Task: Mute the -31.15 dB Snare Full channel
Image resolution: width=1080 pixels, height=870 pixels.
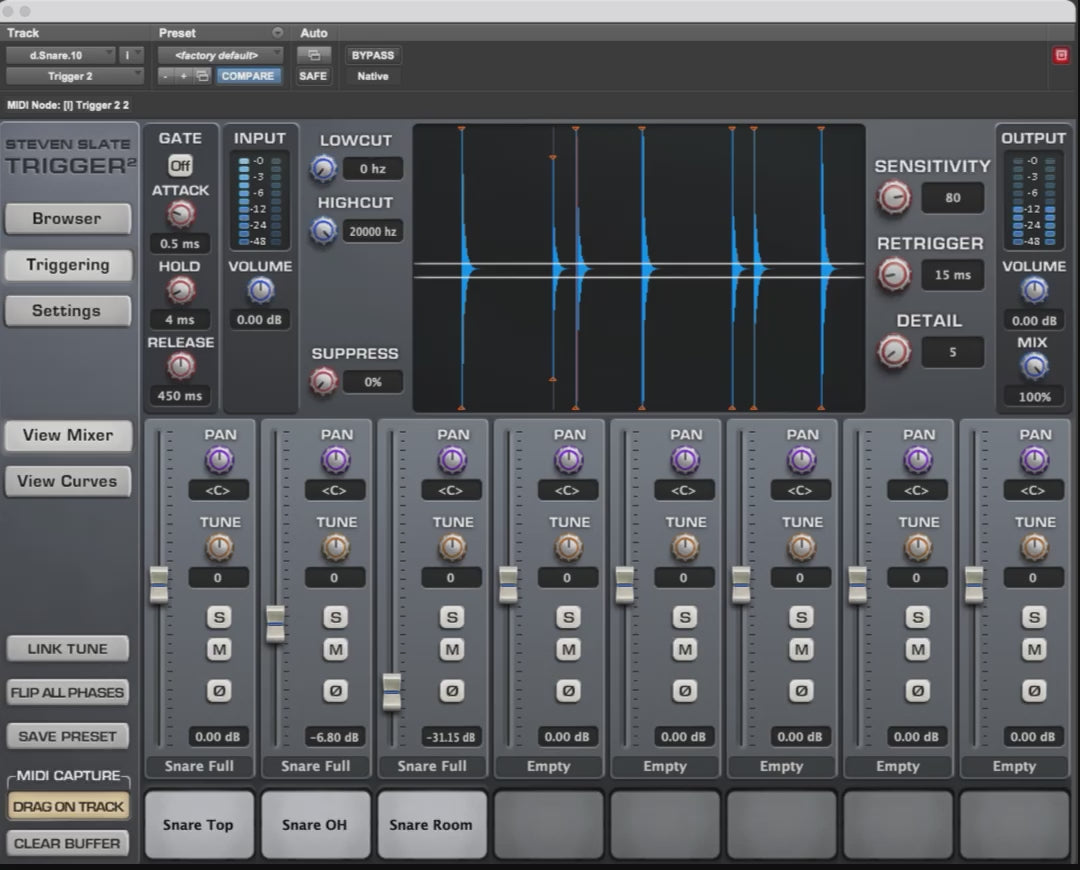Action: click(x=452, y=650)
